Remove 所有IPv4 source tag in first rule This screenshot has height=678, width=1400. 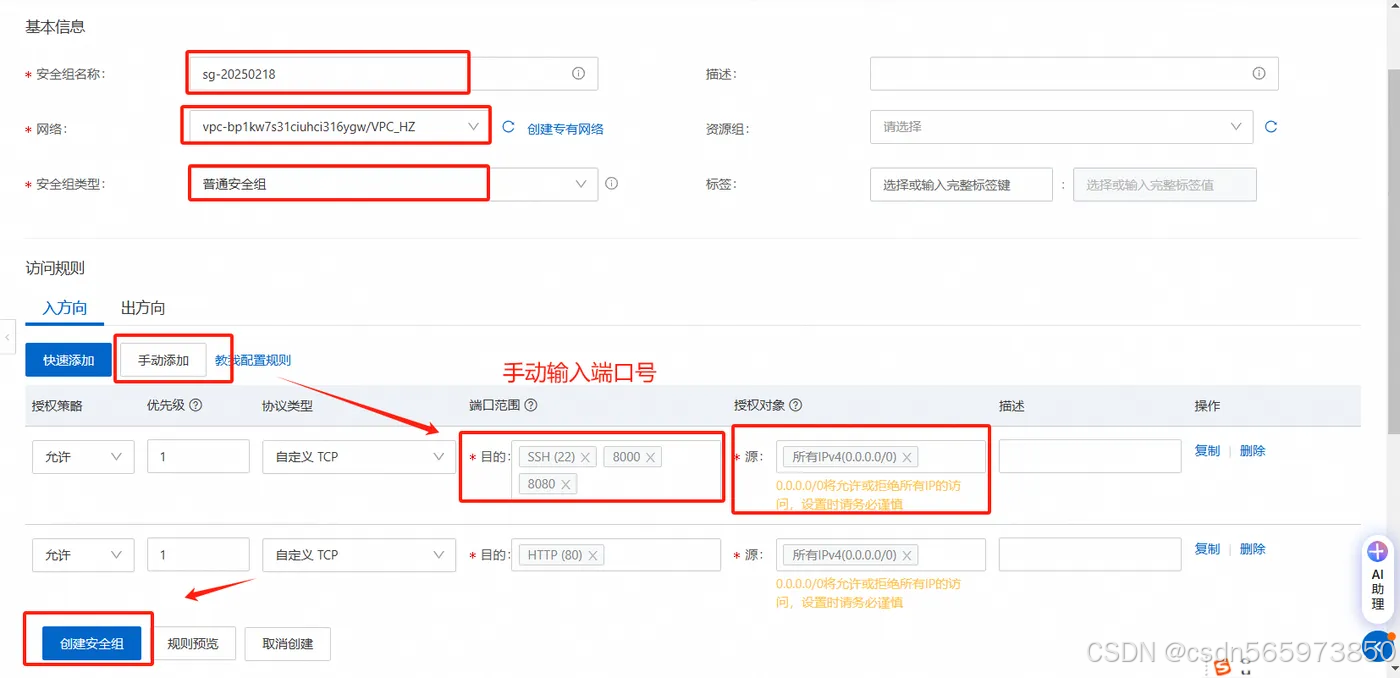[x=907, y=457]
